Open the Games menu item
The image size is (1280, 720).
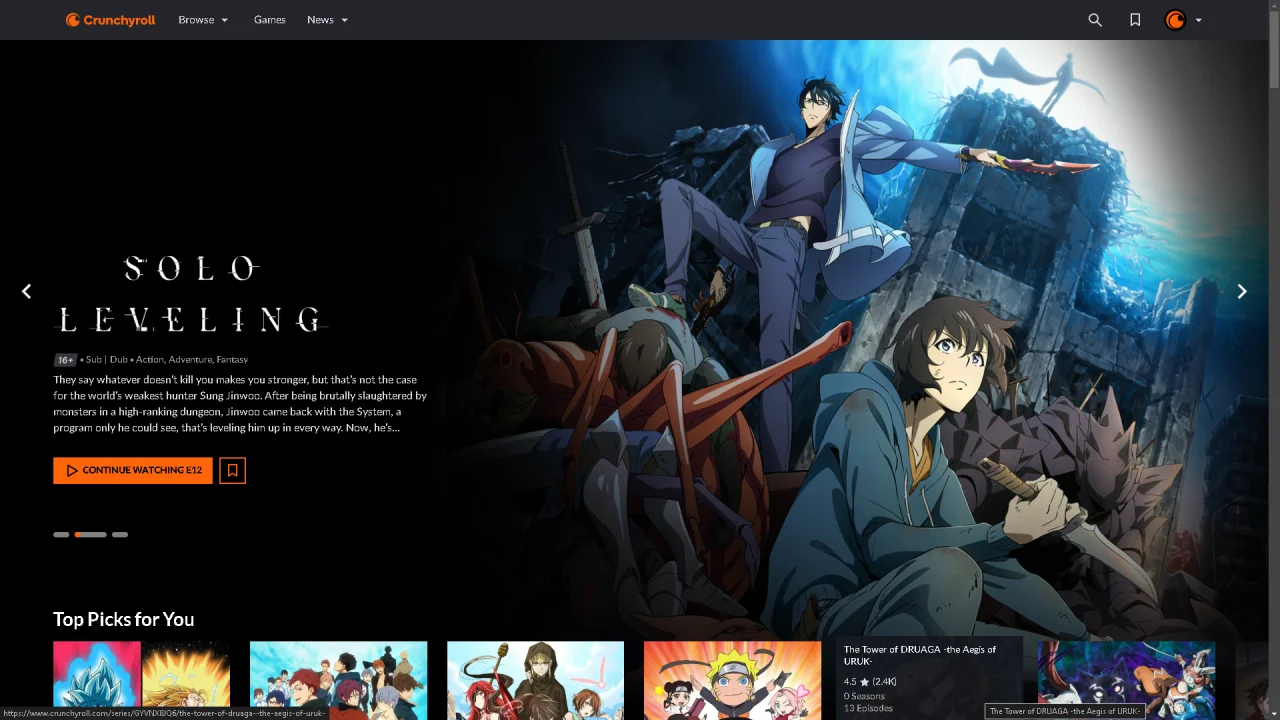tap(270, 20)
